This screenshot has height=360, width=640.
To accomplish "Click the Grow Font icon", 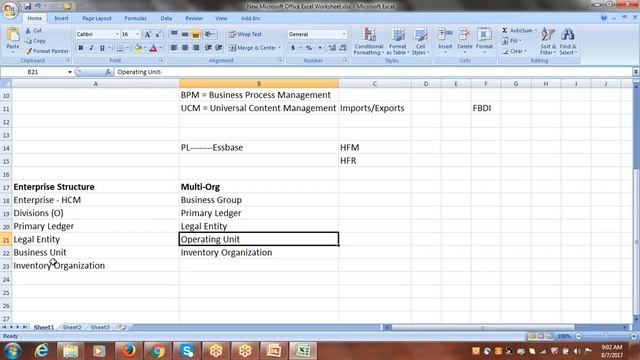I will pyautogui.click(x=148, y=35).
